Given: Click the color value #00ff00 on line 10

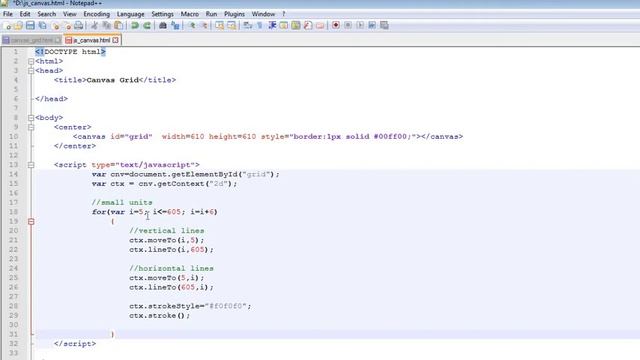Looking at the screenshot, I should (390, 137).
